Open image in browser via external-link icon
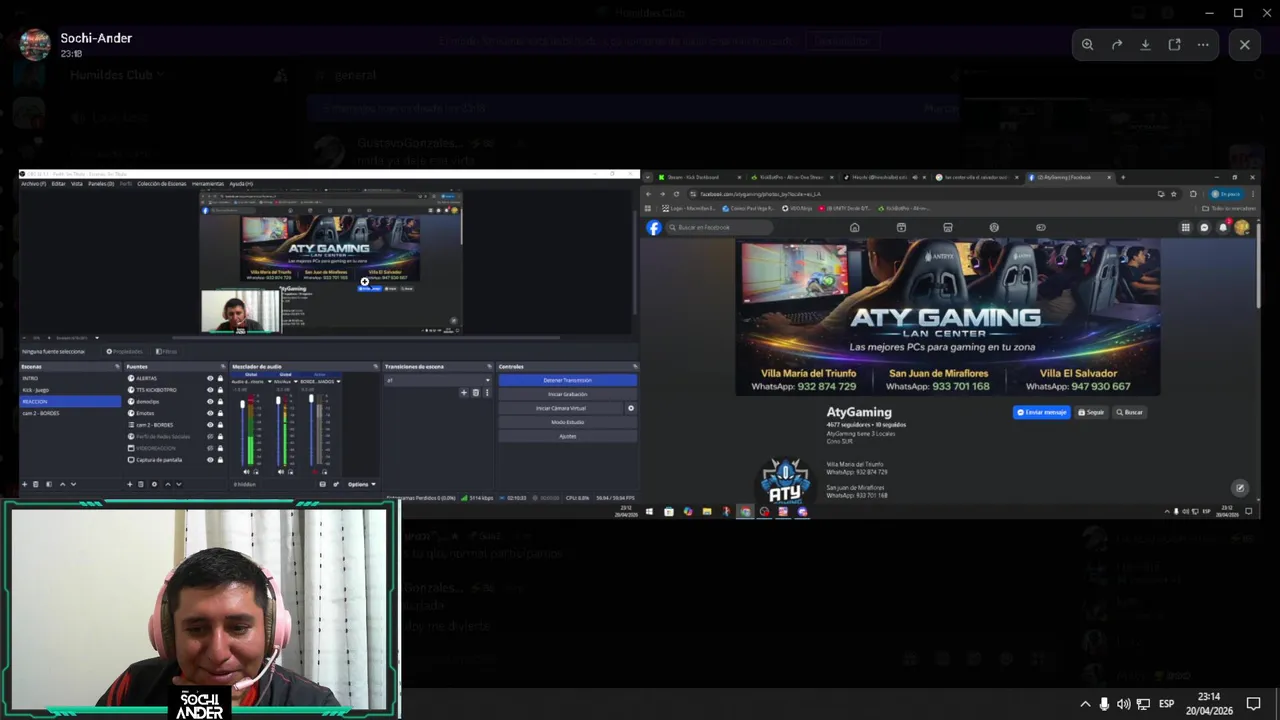The height and width of the screenshot is (720, 1280). click(x=1174, y=45)
